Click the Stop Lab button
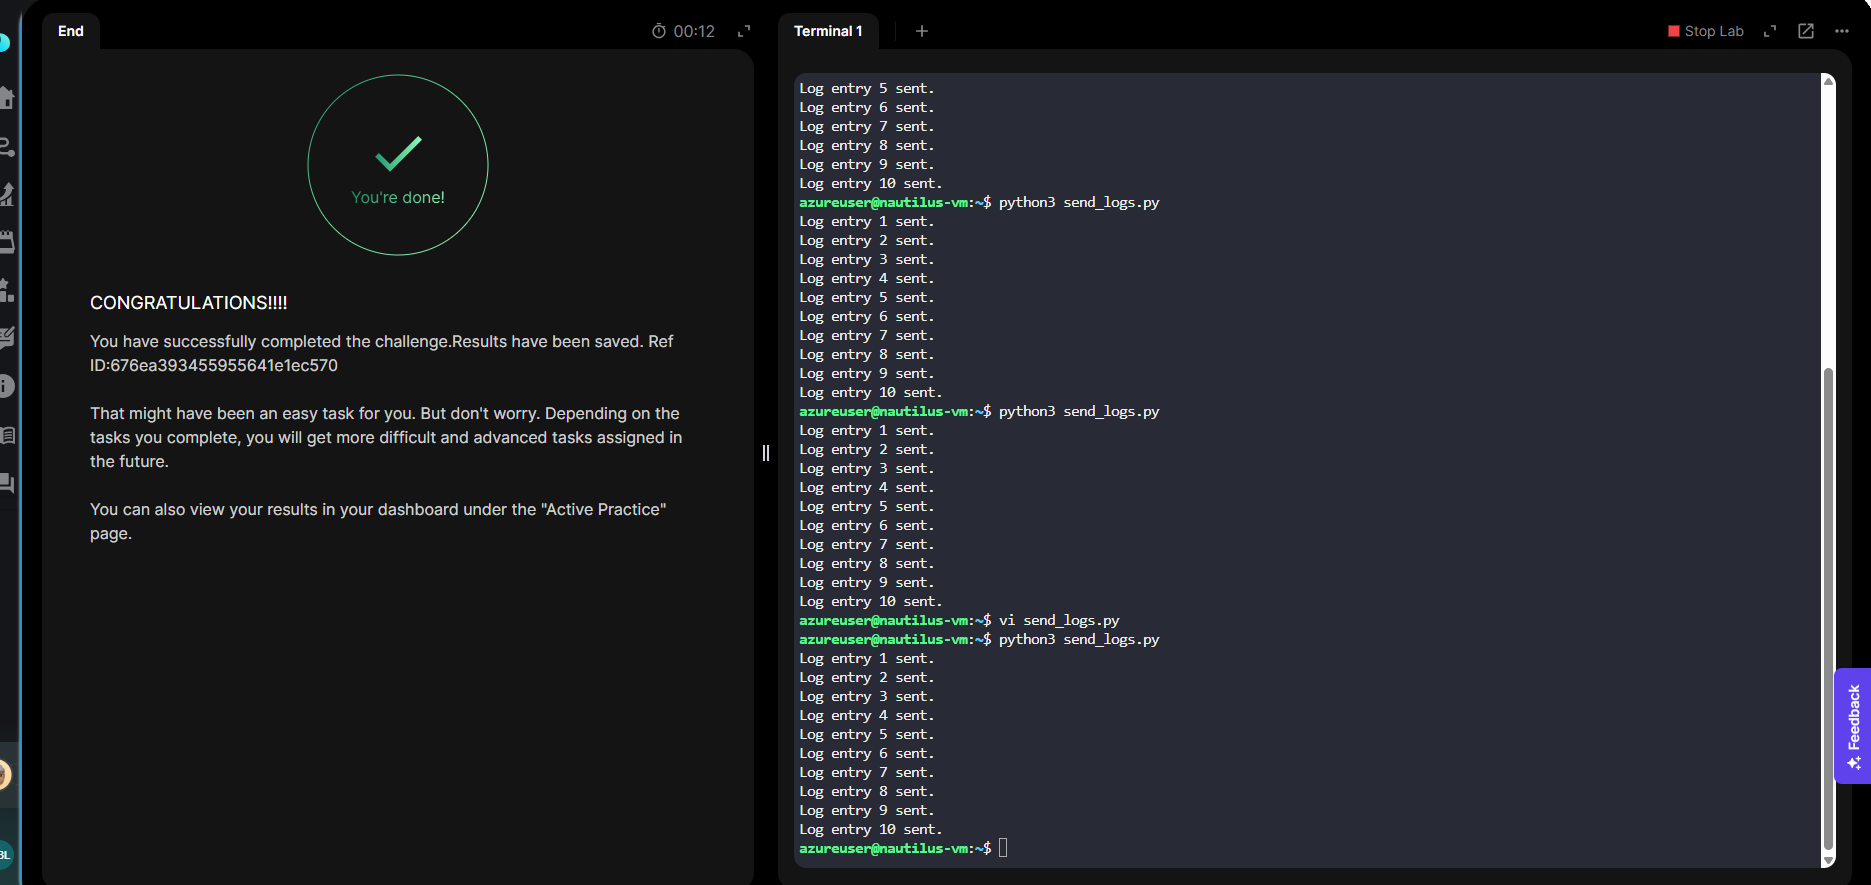 pos(1706,31)
